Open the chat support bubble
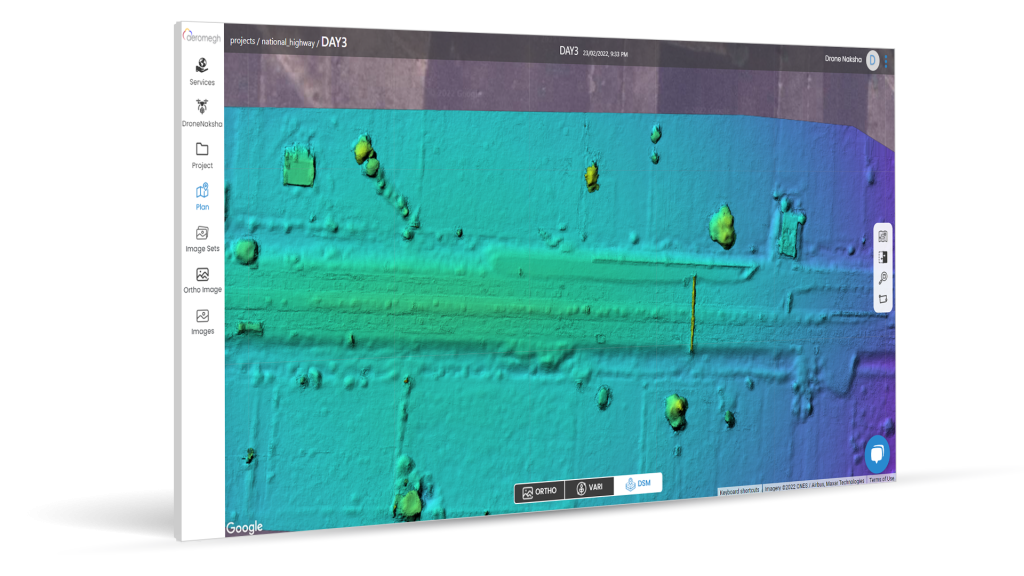 click(877, 452)
